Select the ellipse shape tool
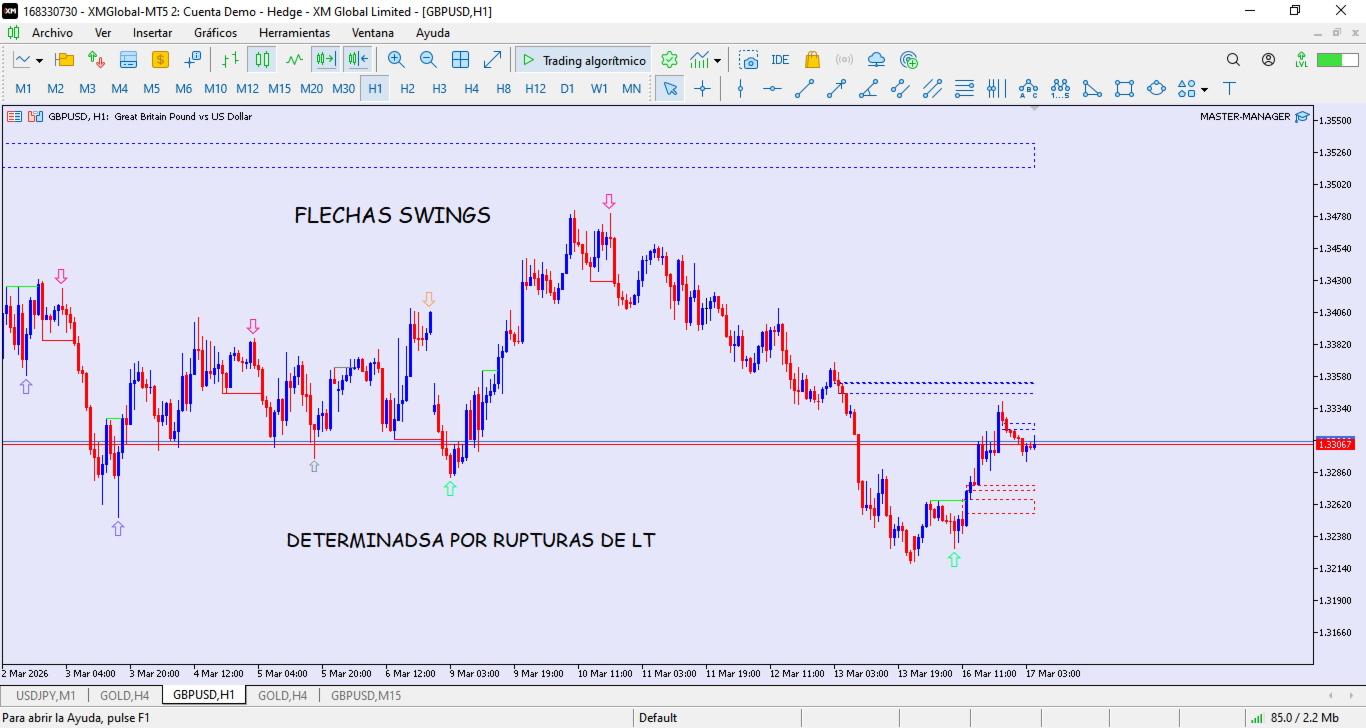Screen dimensions: 1366x728 tap(1156, 89)
